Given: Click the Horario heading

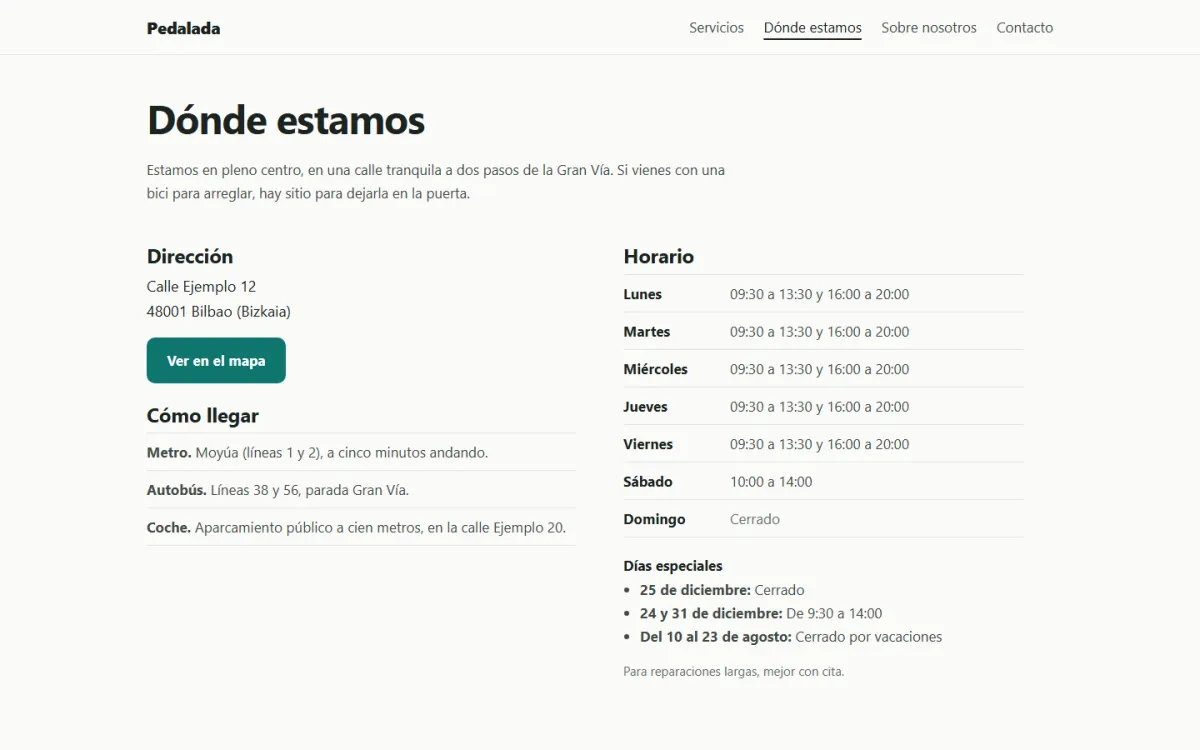Looking at the screenshot, I should [x=659, y=256].
